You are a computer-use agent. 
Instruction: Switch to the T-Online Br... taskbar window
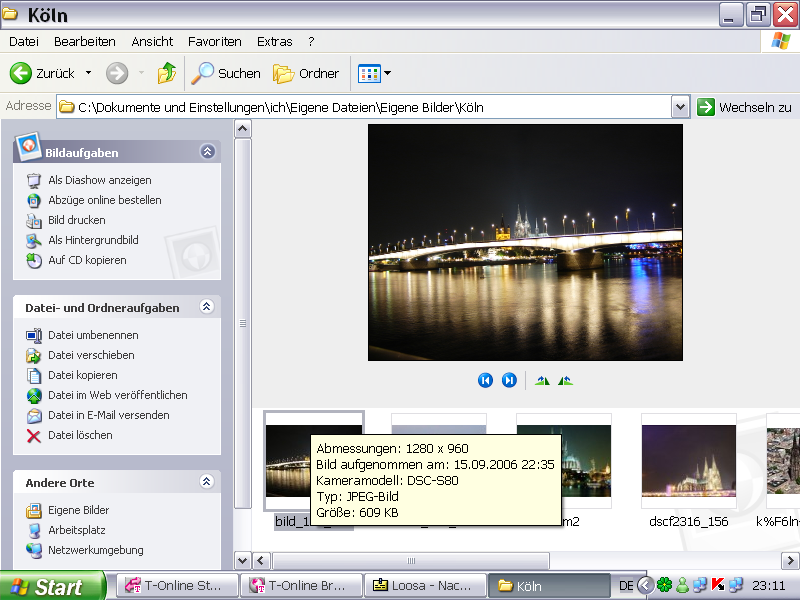pyautogui.click(x=302, y=586)
